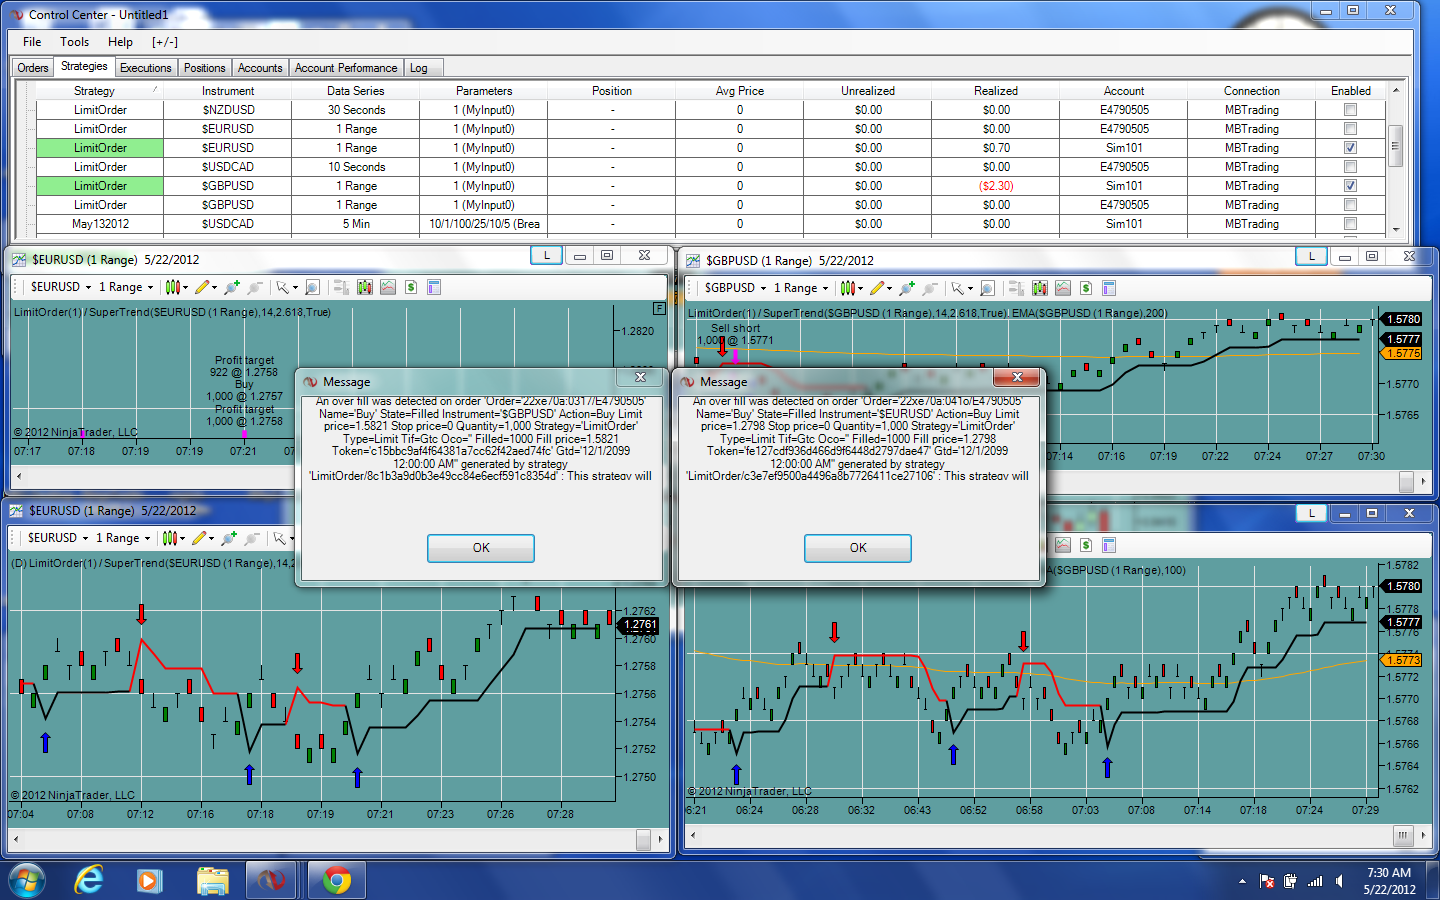Click zoom in icon in top GBPUSD chart
Image resolution: width=1440 pixels, height=900 pixels.
tap(907, 288)
